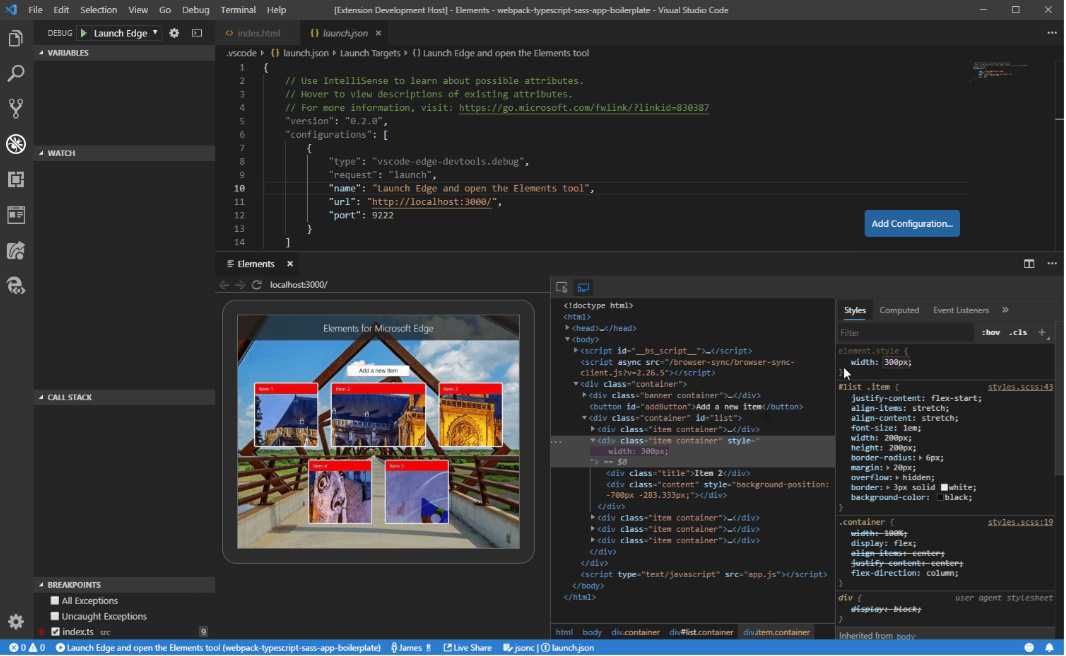Open the Debug Console icon
1066x656 pixels.
(x=197, y=33)
